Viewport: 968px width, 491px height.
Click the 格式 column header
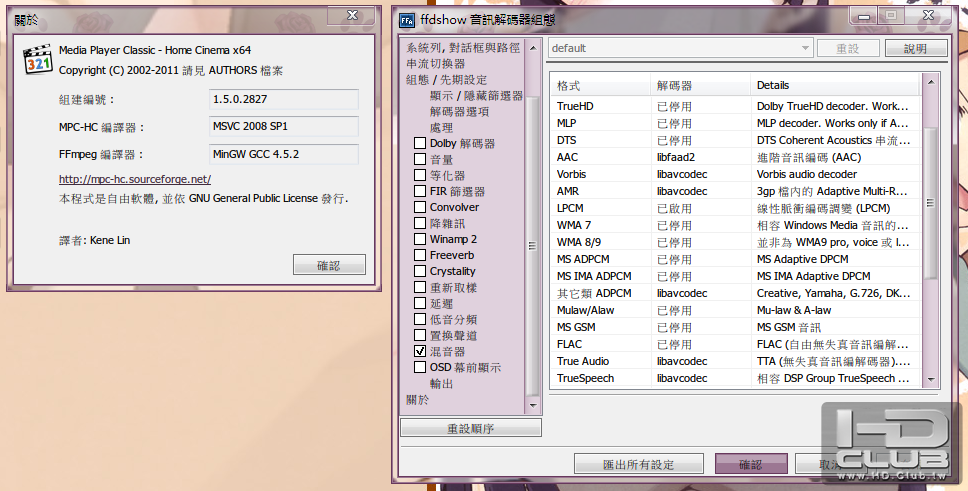pyautogui.click(x=601, y=85)
